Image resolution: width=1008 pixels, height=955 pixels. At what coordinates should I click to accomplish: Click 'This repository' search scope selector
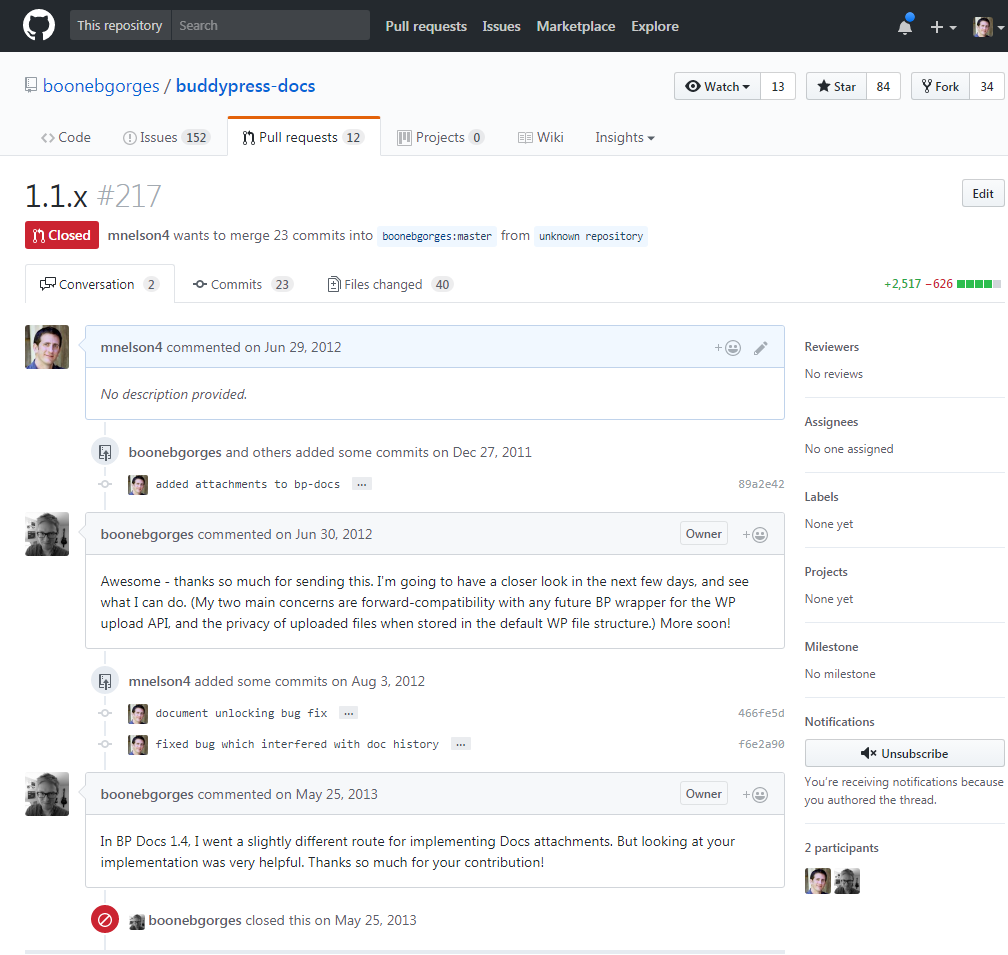coord(120,26)
